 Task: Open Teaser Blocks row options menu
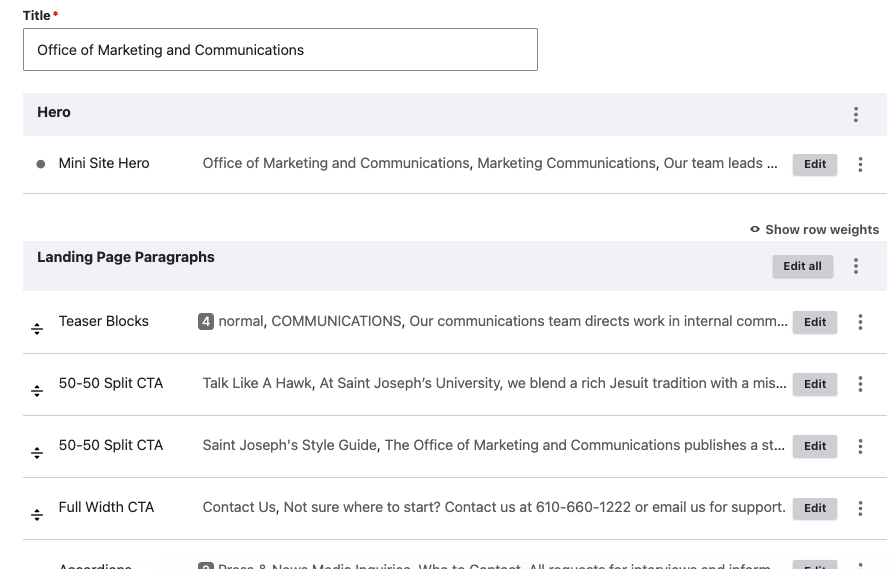860,322
